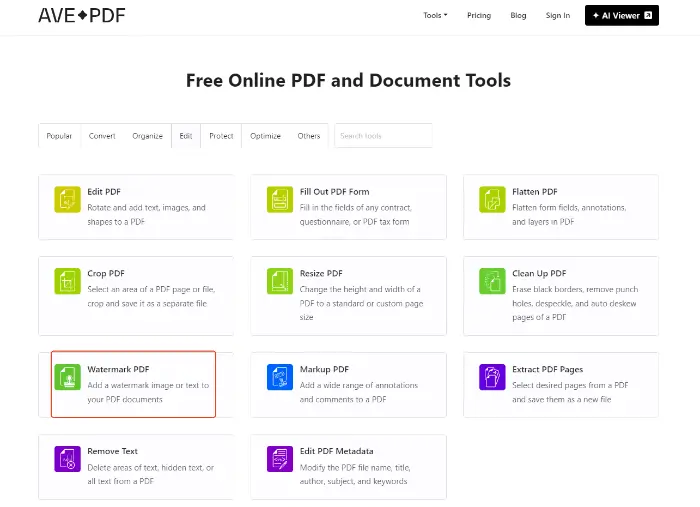
Task: Open the Watermark PDF title link
Action: point(118,370)
